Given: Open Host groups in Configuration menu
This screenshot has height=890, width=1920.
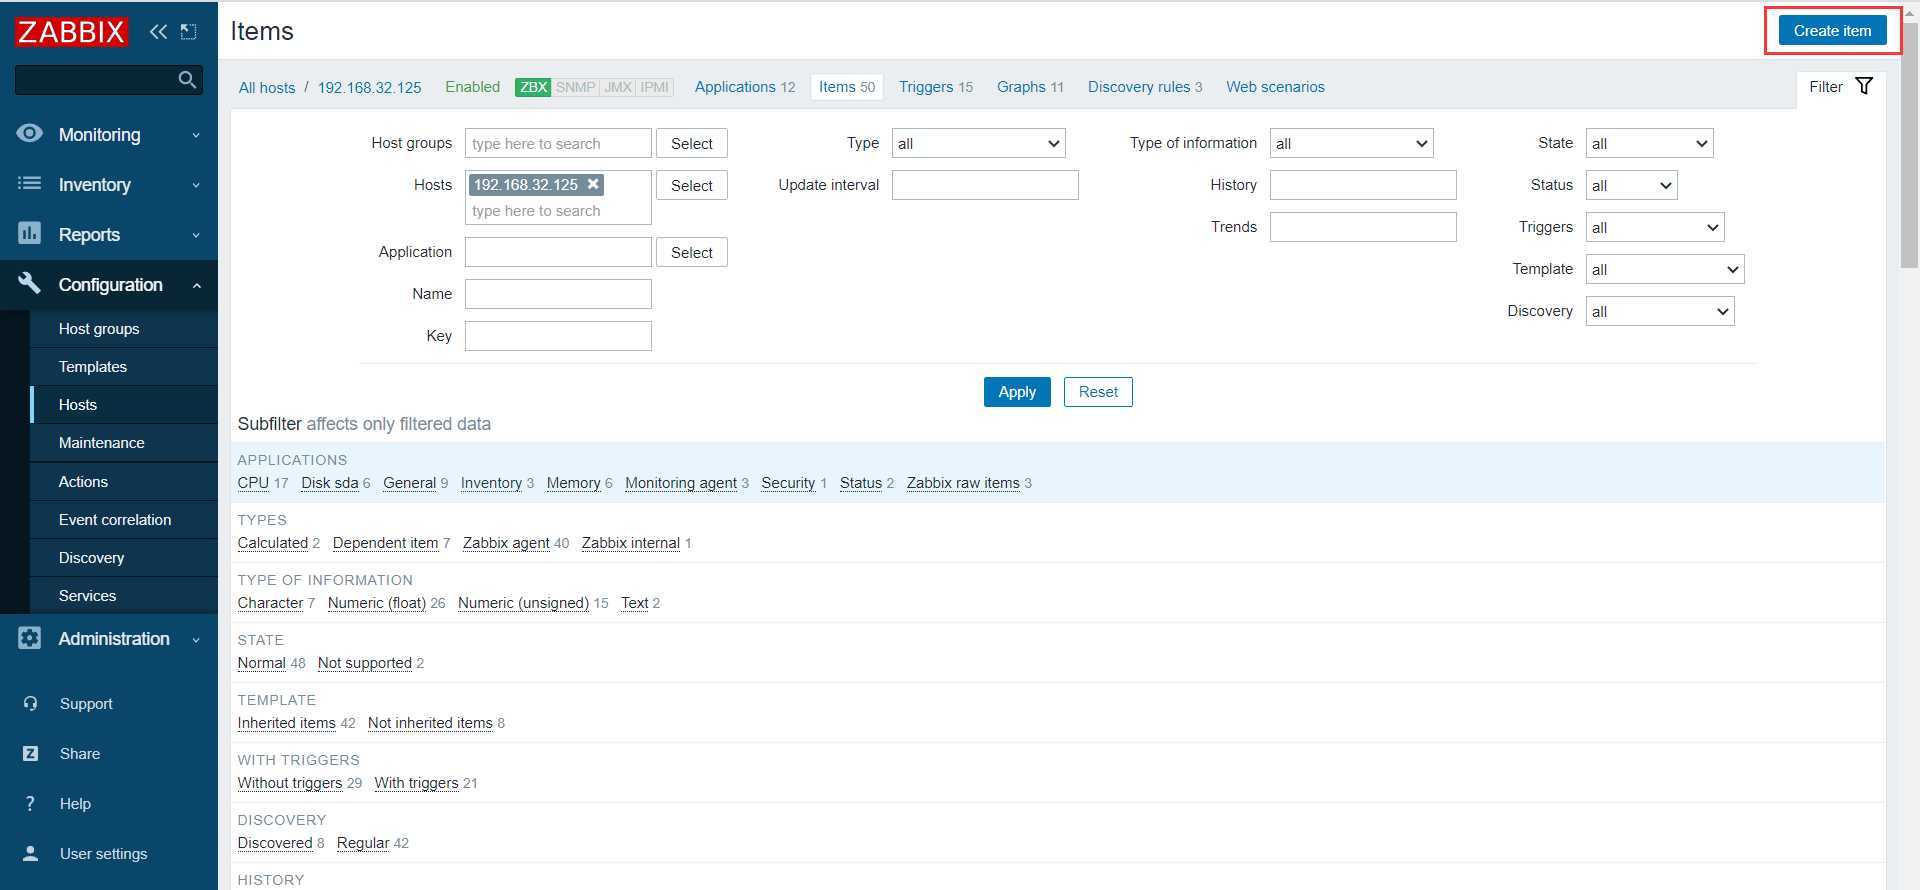Looking at the screenshot, I should pos(124,328).
